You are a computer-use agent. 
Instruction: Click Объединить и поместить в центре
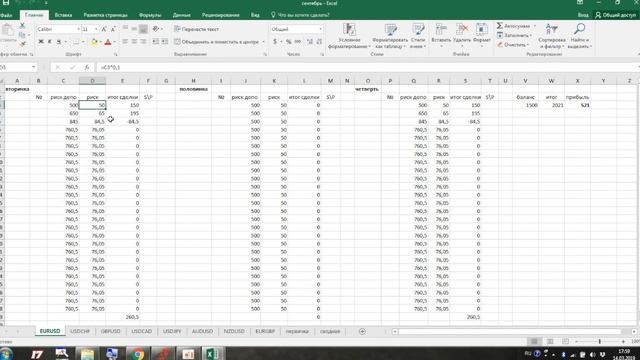(217, 42)
